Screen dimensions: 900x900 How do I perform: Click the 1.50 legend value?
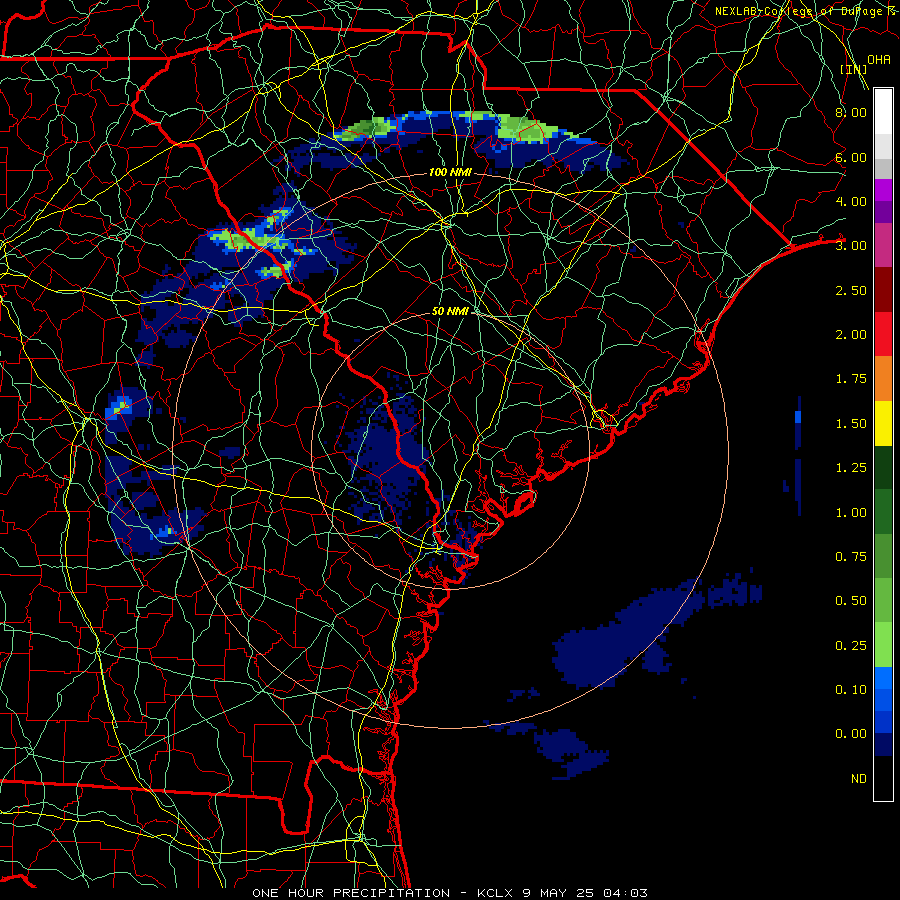pyautogui.click(x=851, y=424)
